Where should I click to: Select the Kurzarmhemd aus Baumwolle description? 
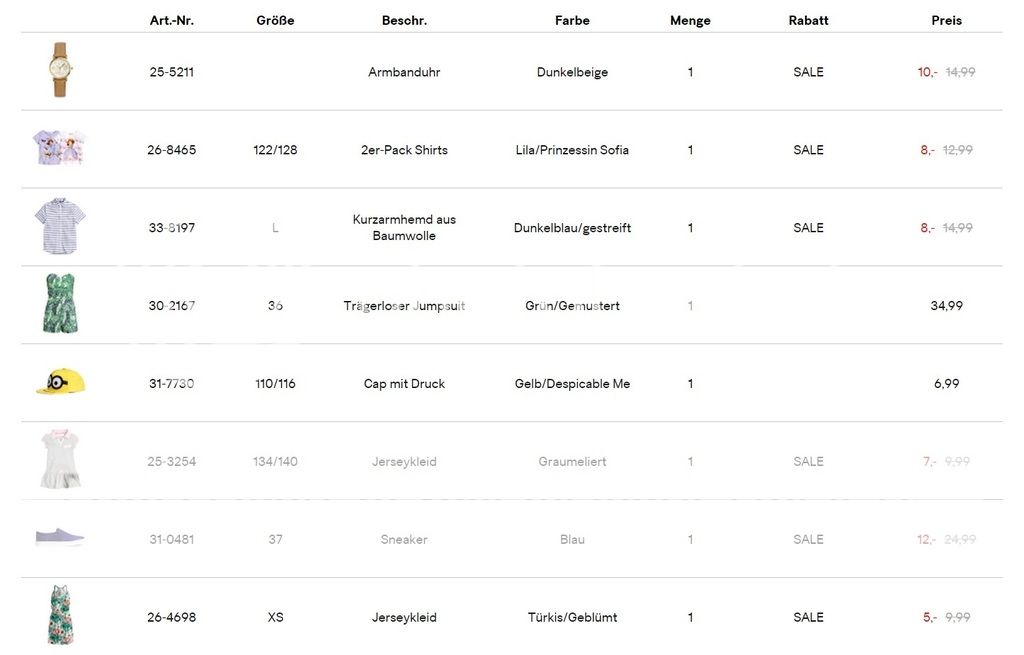(x=404, y=228)
